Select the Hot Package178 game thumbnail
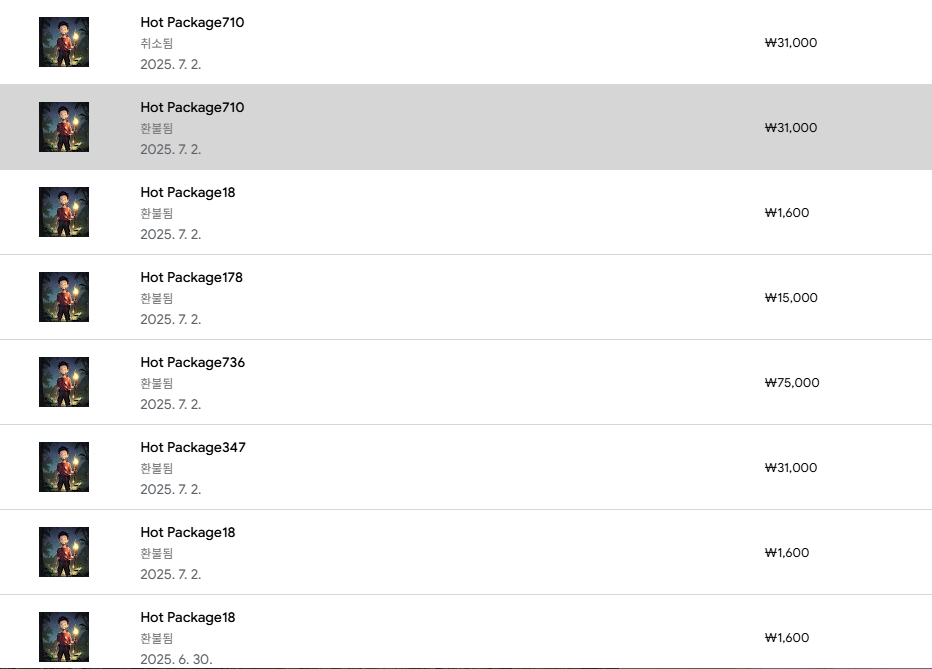Viewport: 932px width, 669px height. 64,297
